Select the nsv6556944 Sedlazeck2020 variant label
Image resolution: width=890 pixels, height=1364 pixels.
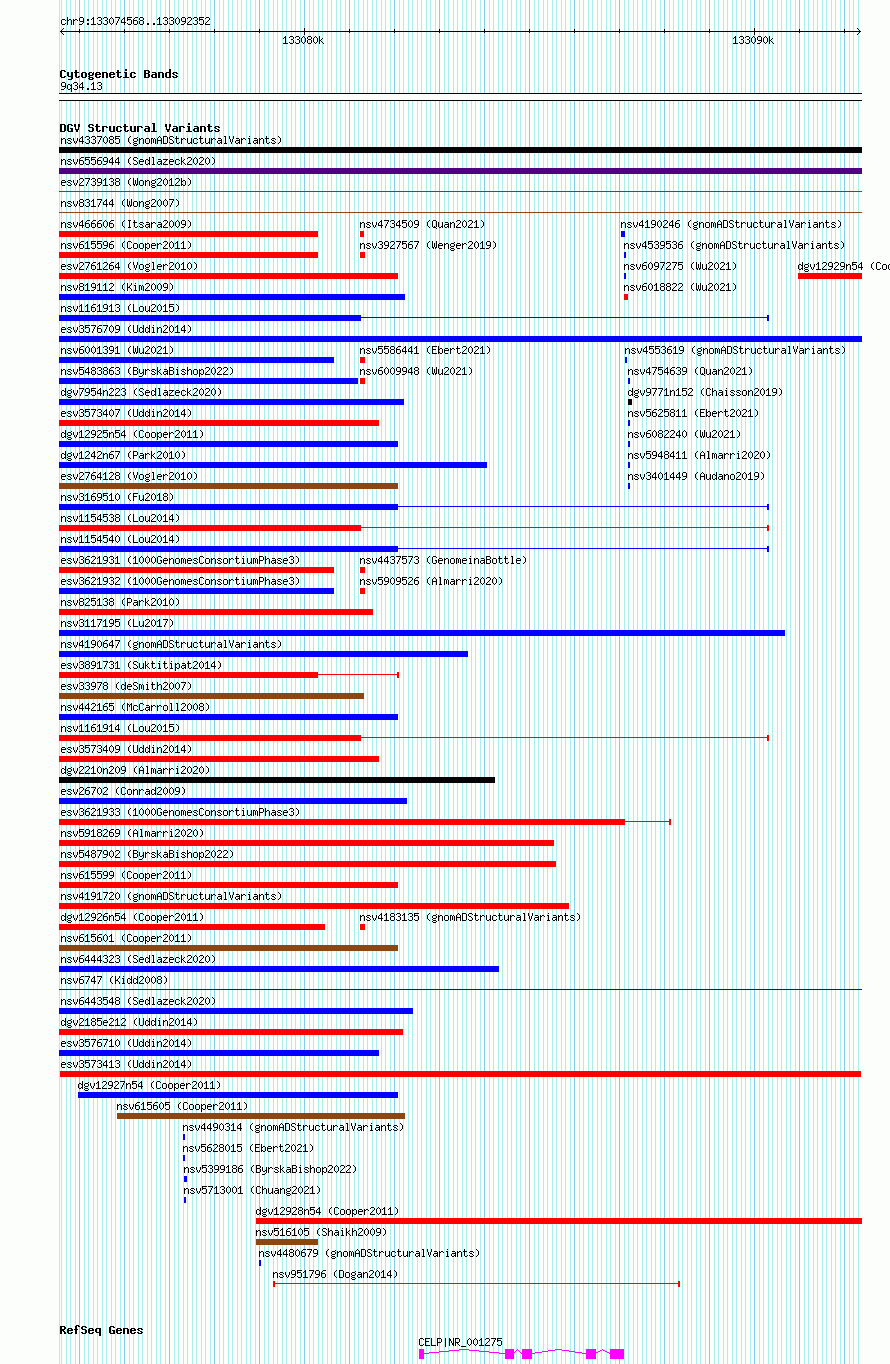pyautogui.click(x=138, y=161)
